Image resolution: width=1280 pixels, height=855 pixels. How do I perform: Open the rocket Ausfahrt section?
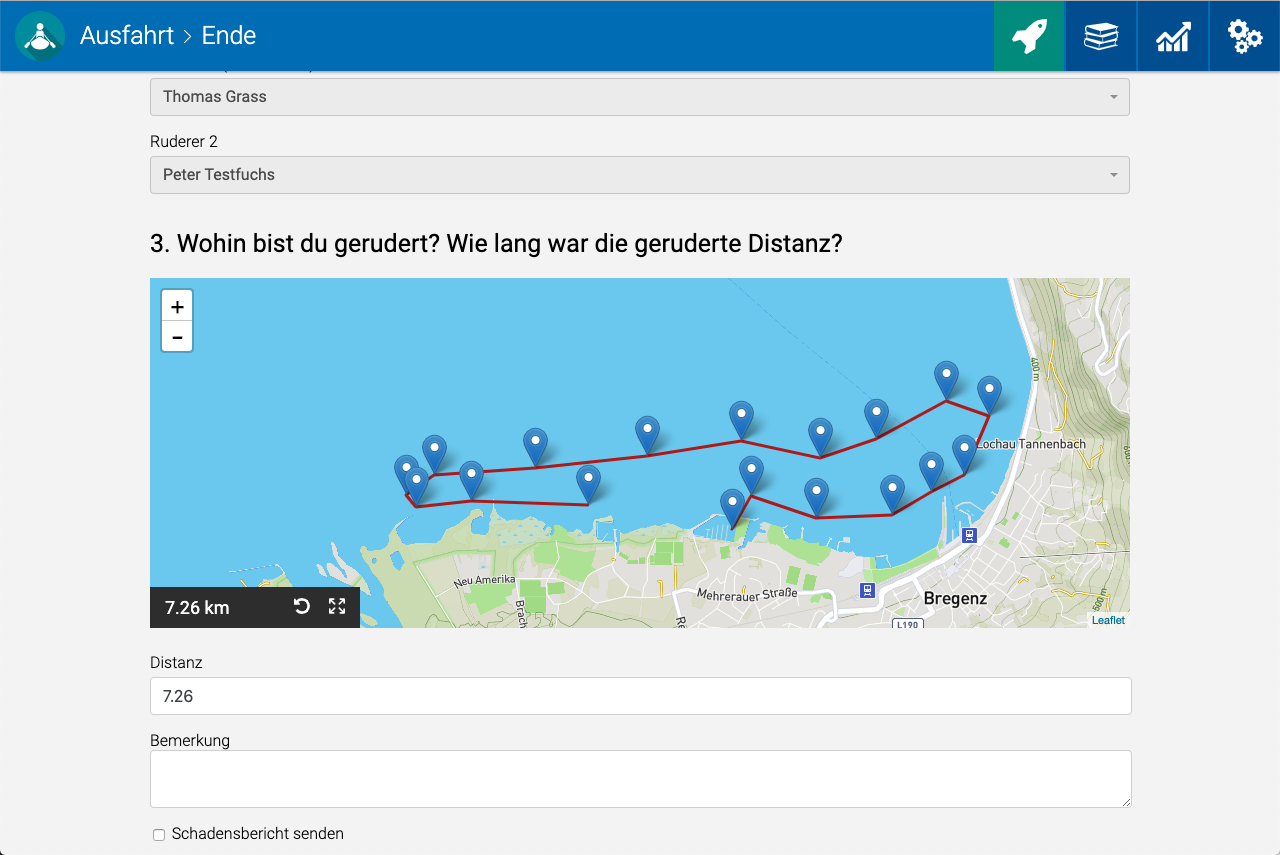[x=1029, y=35]
